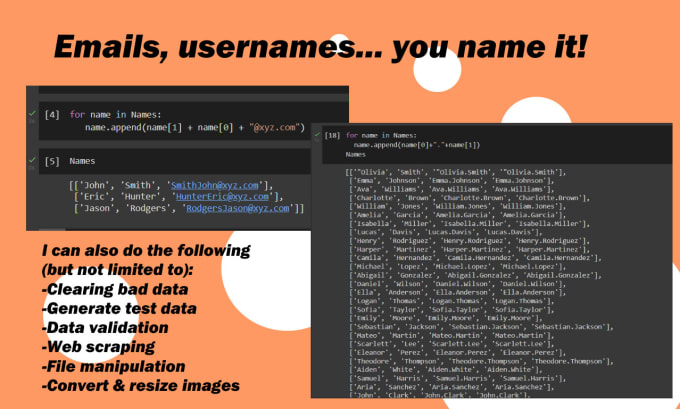Click the "-Web scraping" bullet
The height and width of the screenshot is (409, 680).
98,347
